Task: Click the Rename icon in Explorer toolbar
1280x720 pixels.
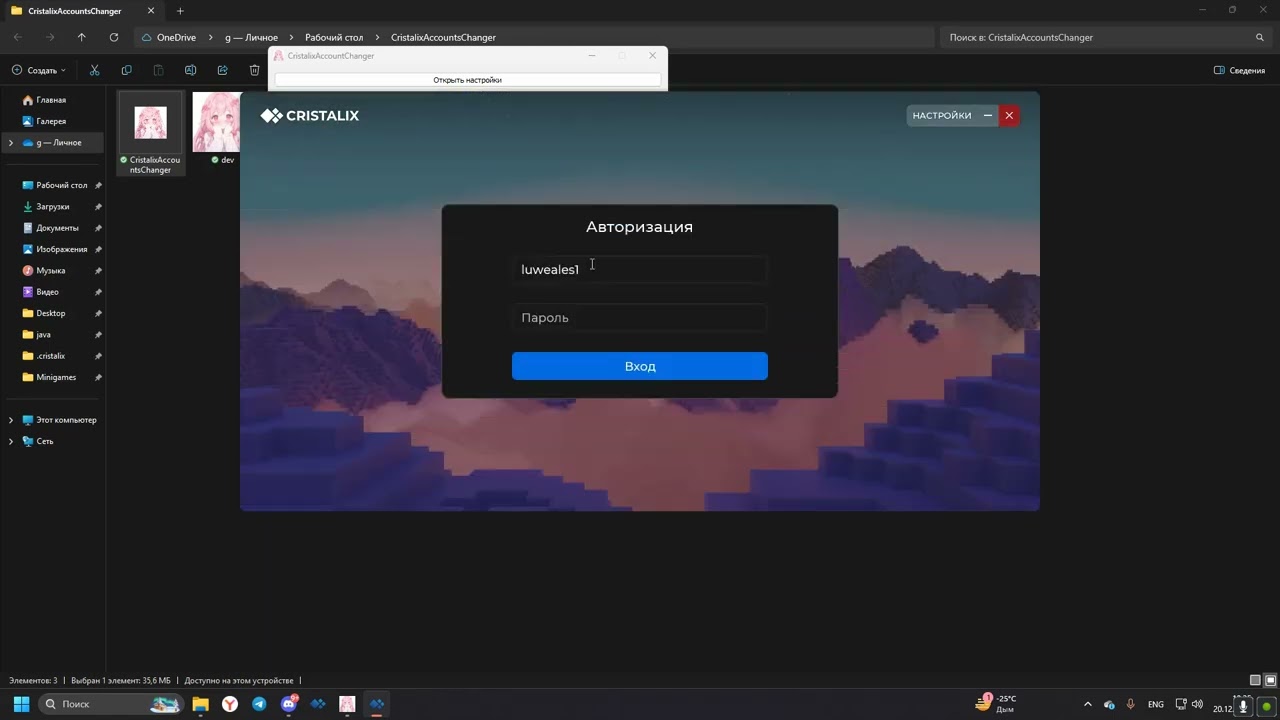Action: point(190,70)
